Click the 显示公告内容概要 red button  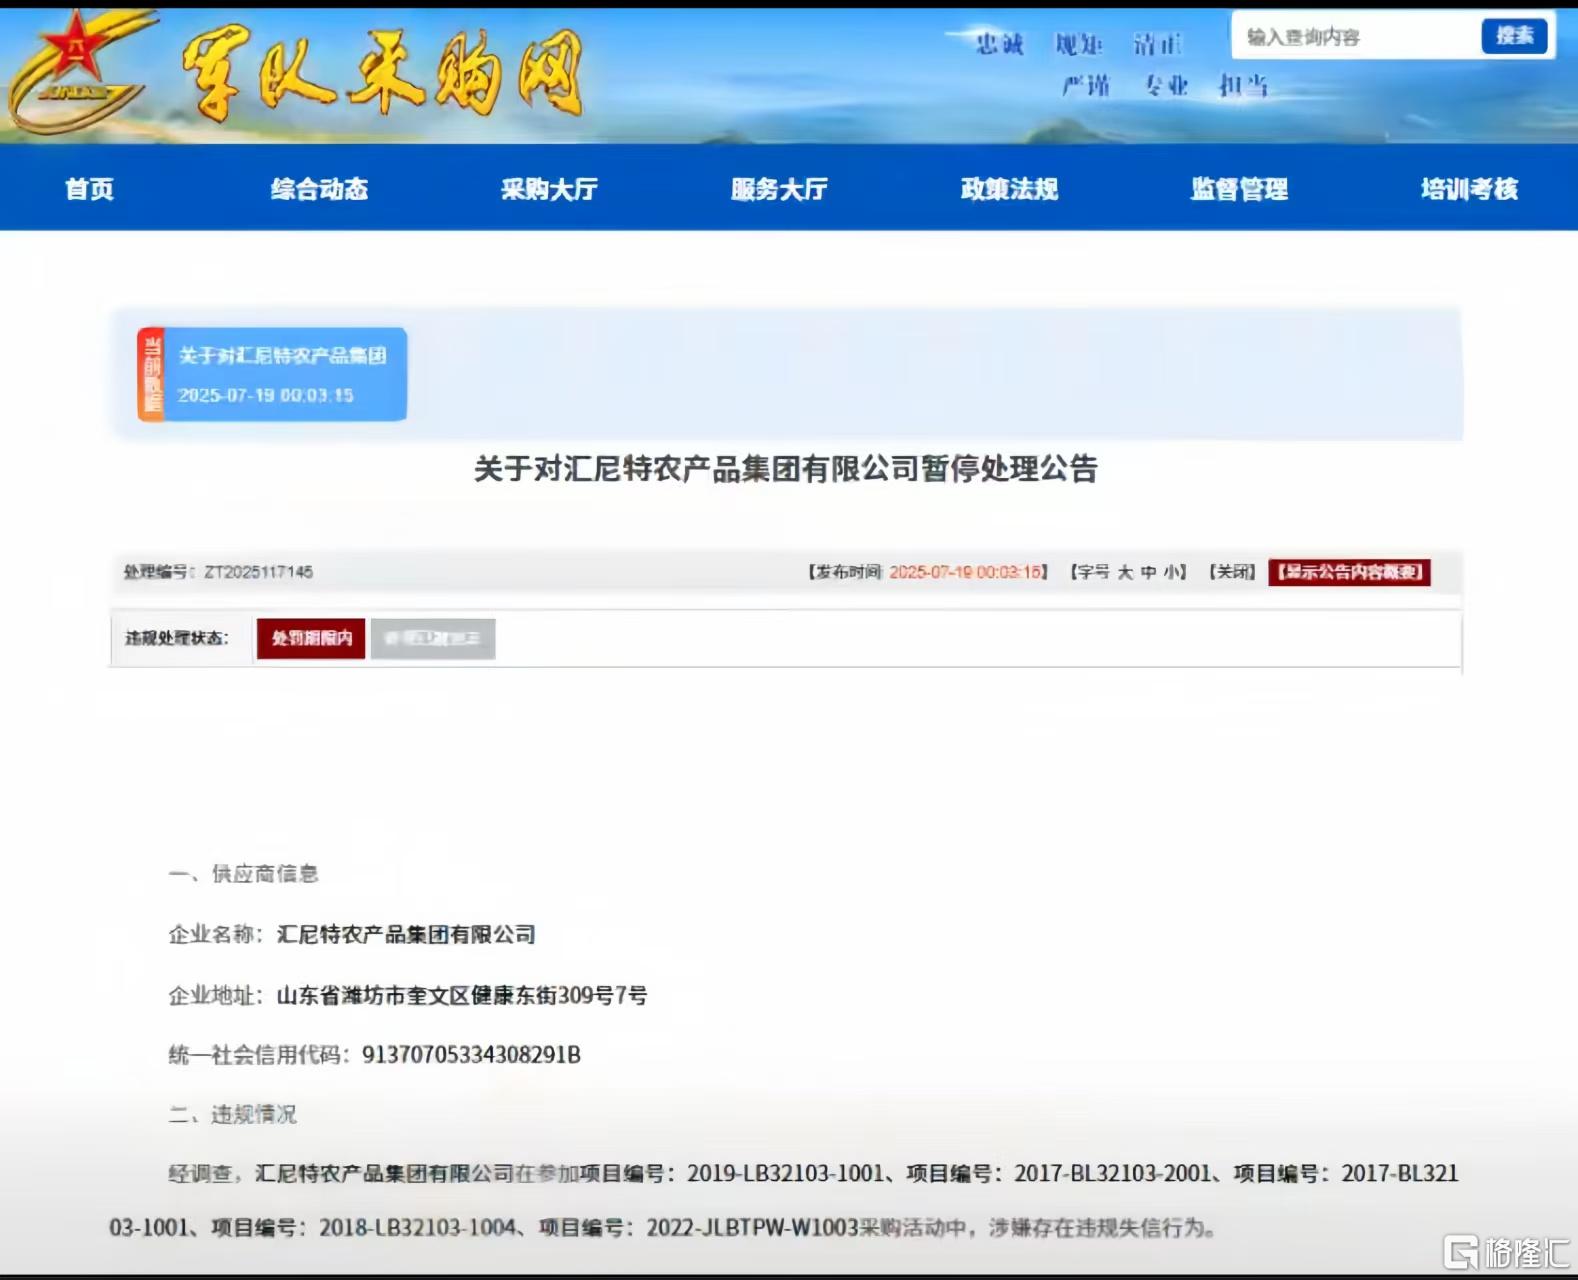tap(1350, 572)
